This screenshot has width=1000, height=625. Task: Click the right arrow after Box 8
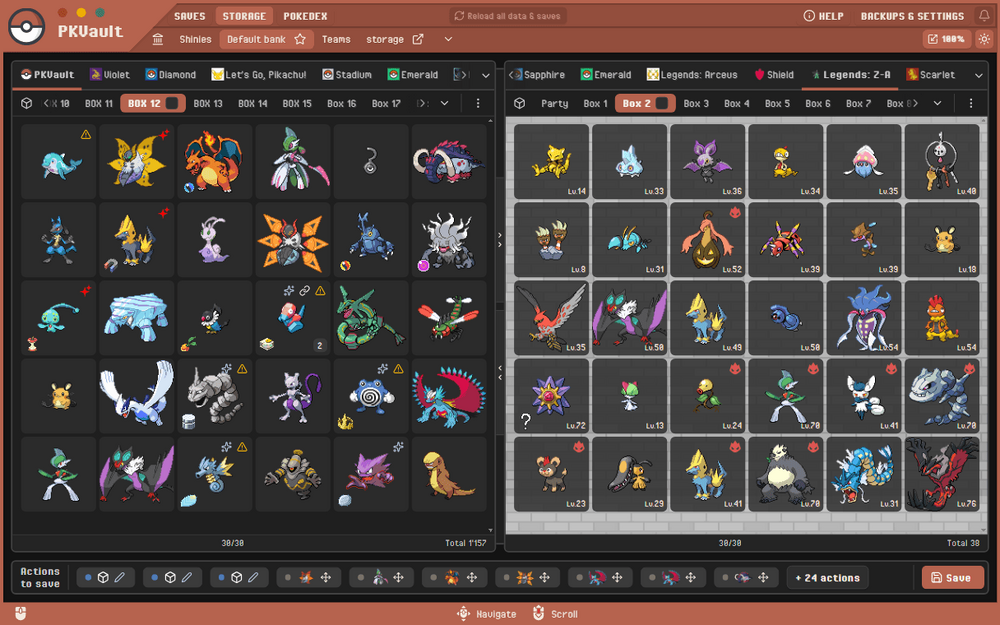(x=915, y=103)
